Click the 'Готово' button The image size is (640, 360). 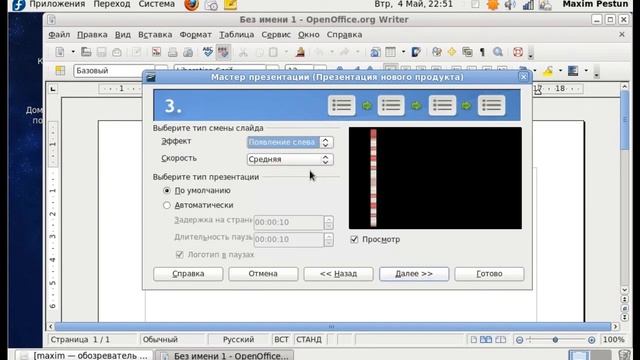(x=489, y=274)
